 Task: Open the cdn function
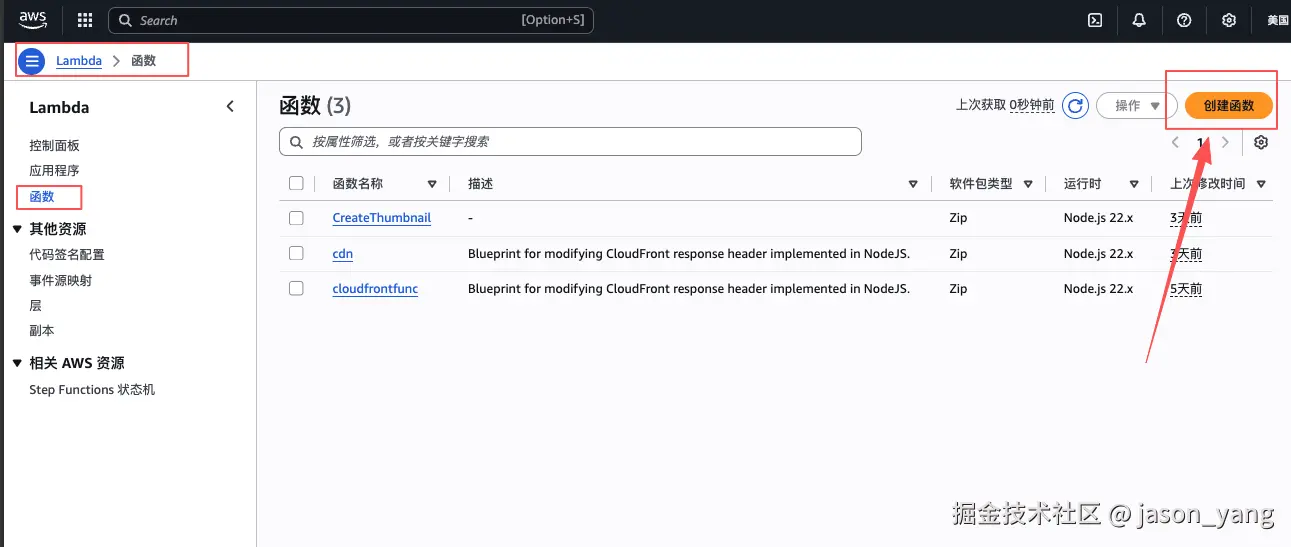(343, 253)
